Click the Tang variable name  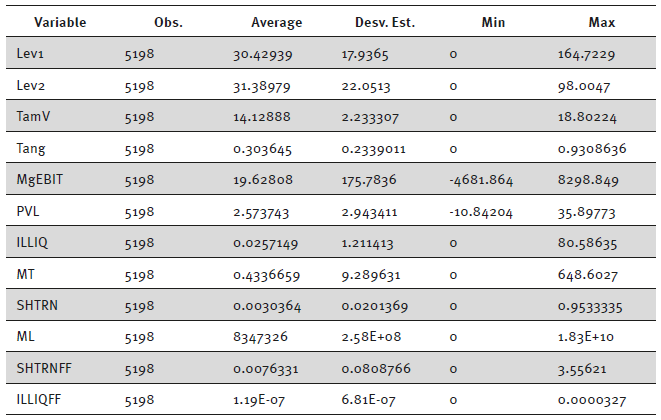[x=32, y=149]
